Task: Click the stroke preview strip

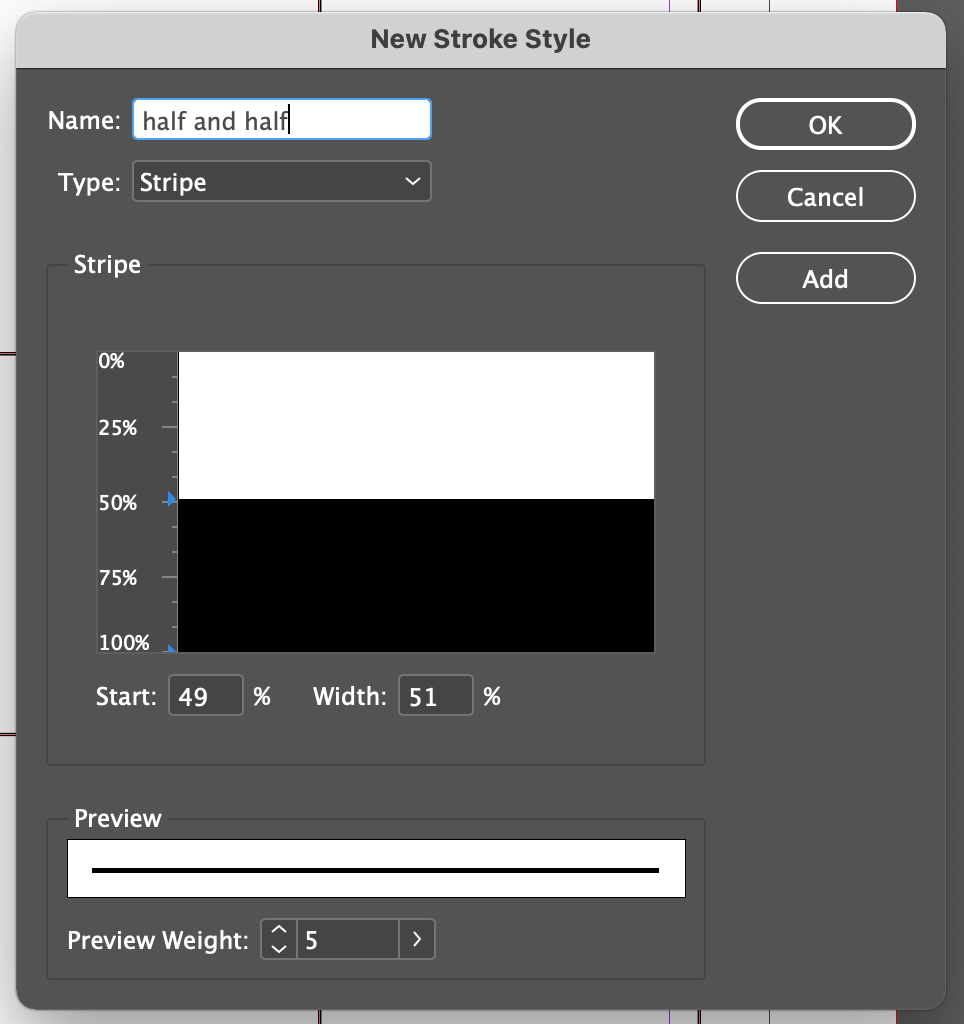Action: point(376,868)
